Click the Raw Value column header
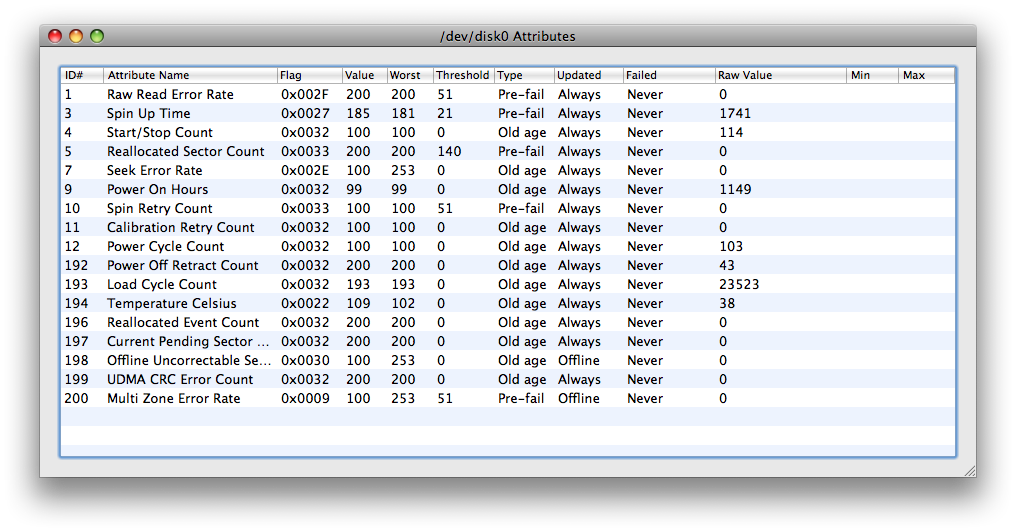1016x532 pixels. 781,75
